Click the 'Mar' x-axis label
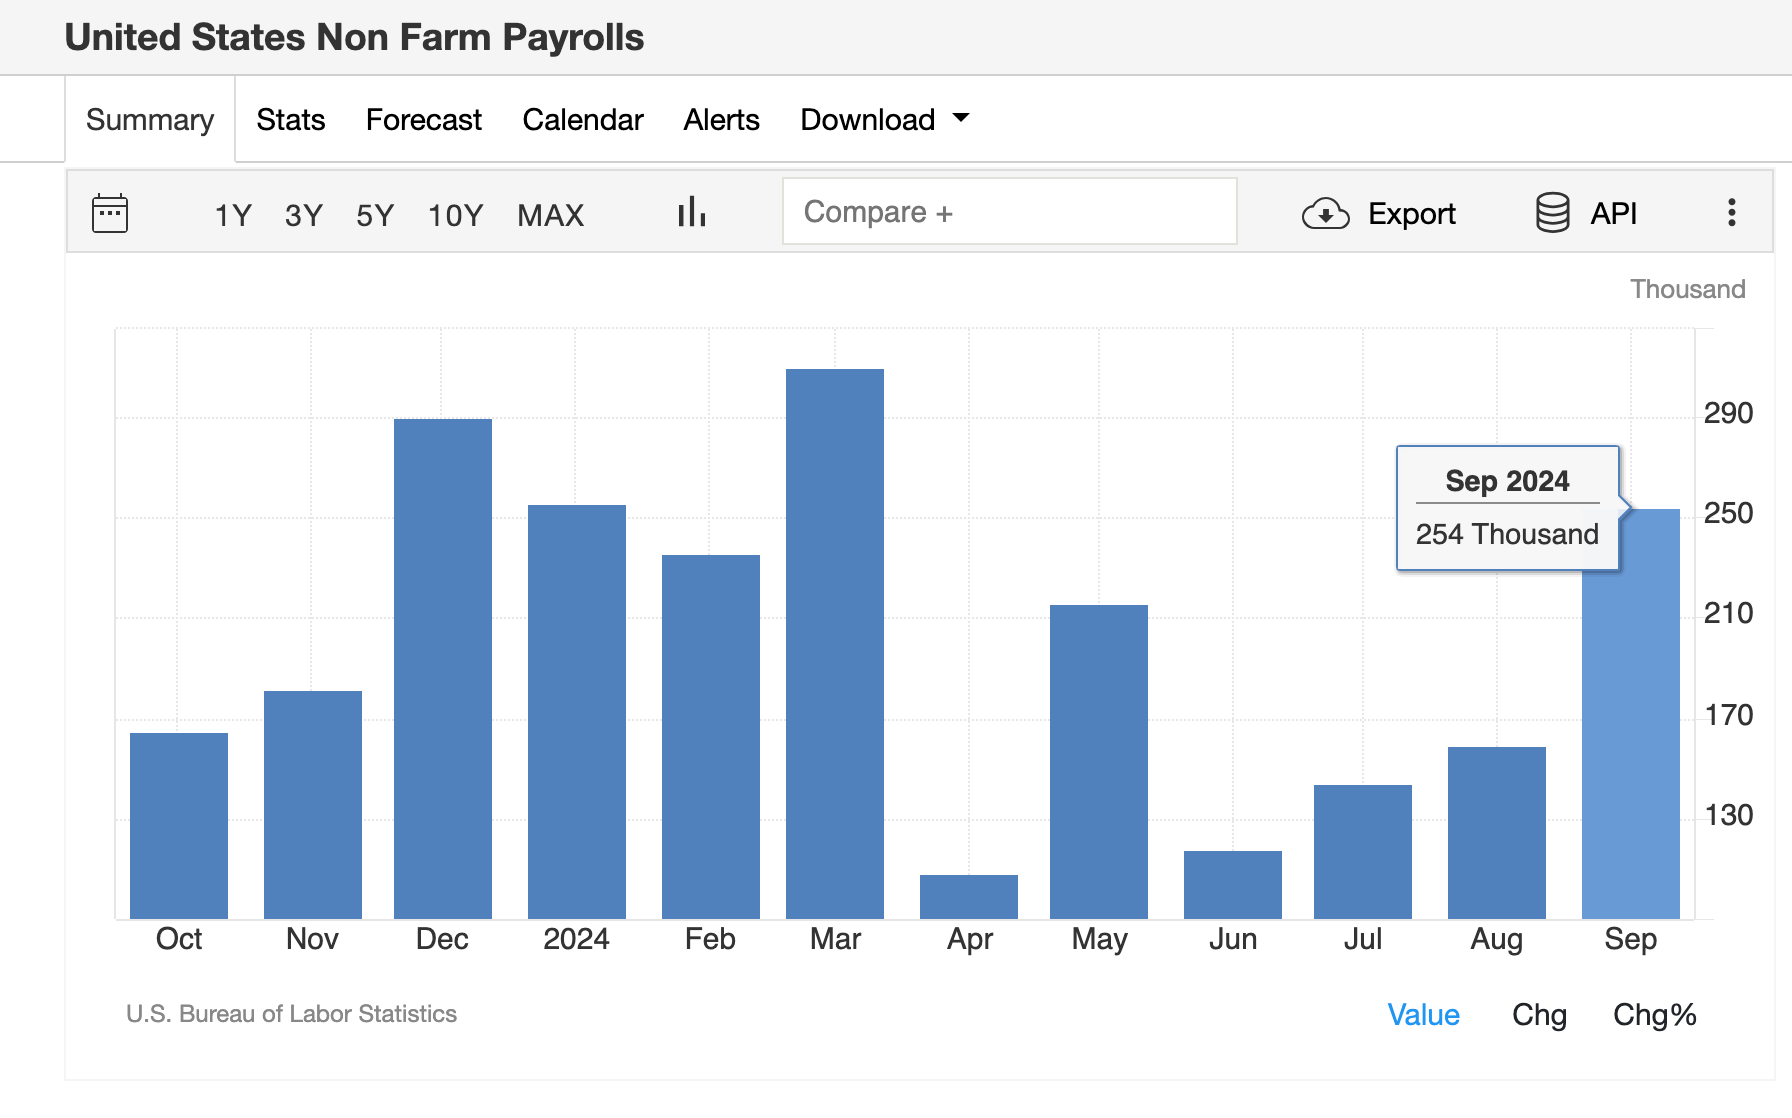Screen dimensions: 1792x1118 pos(835,939)
